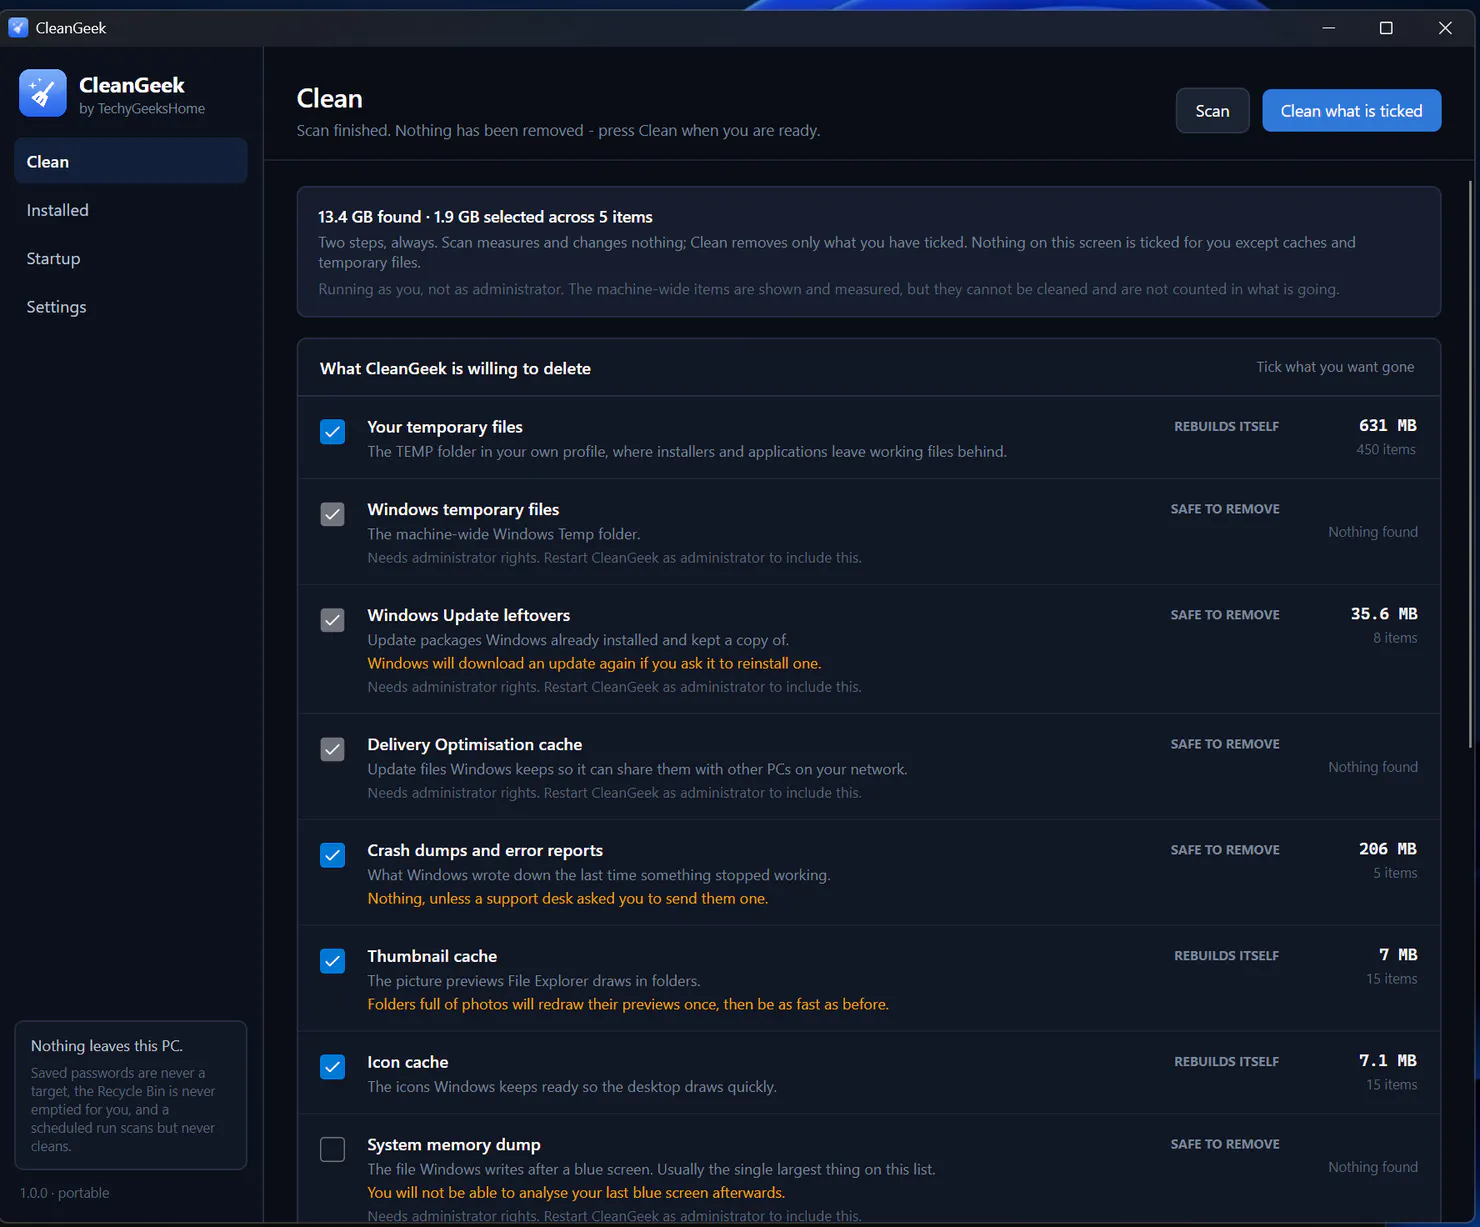Click 'What CleanGeek is willing to delete' header

point(455,368)
